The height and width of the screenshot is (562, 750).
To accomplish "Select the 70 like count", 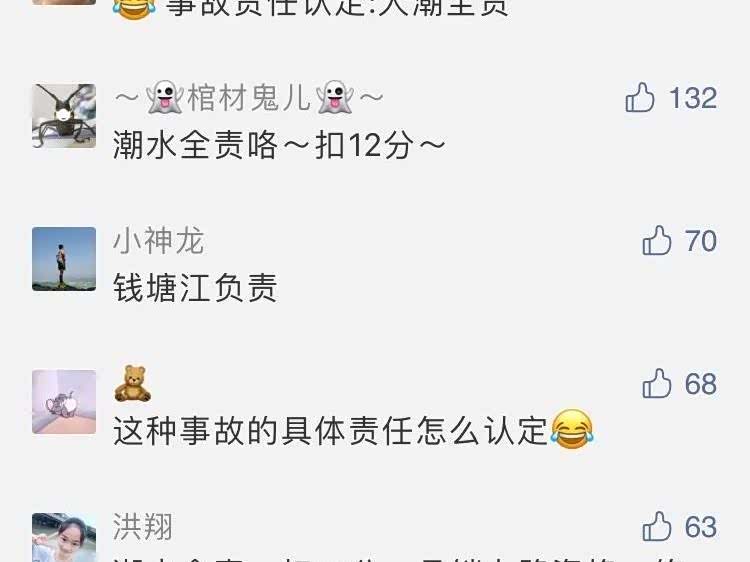I will coord(701,240).
